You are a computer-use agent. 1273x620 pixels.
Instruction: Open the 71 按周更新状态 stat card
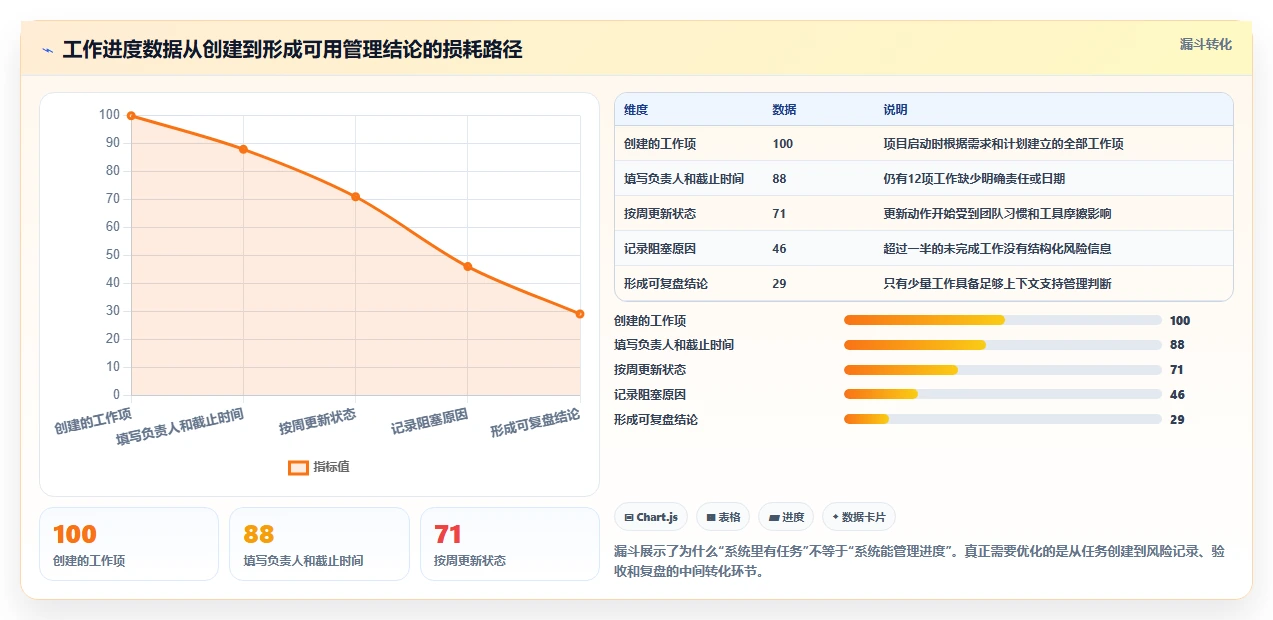pyautogui.click(x=510, y=544)
